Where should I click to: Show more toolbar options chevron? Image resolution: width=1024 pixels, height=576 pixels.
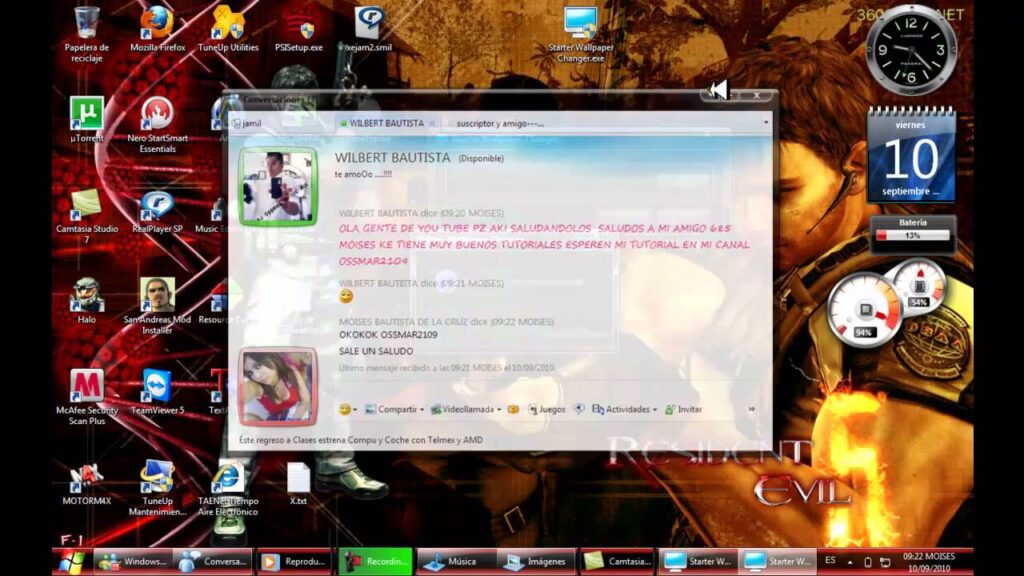pyautogui.click(x=751, y=409)
